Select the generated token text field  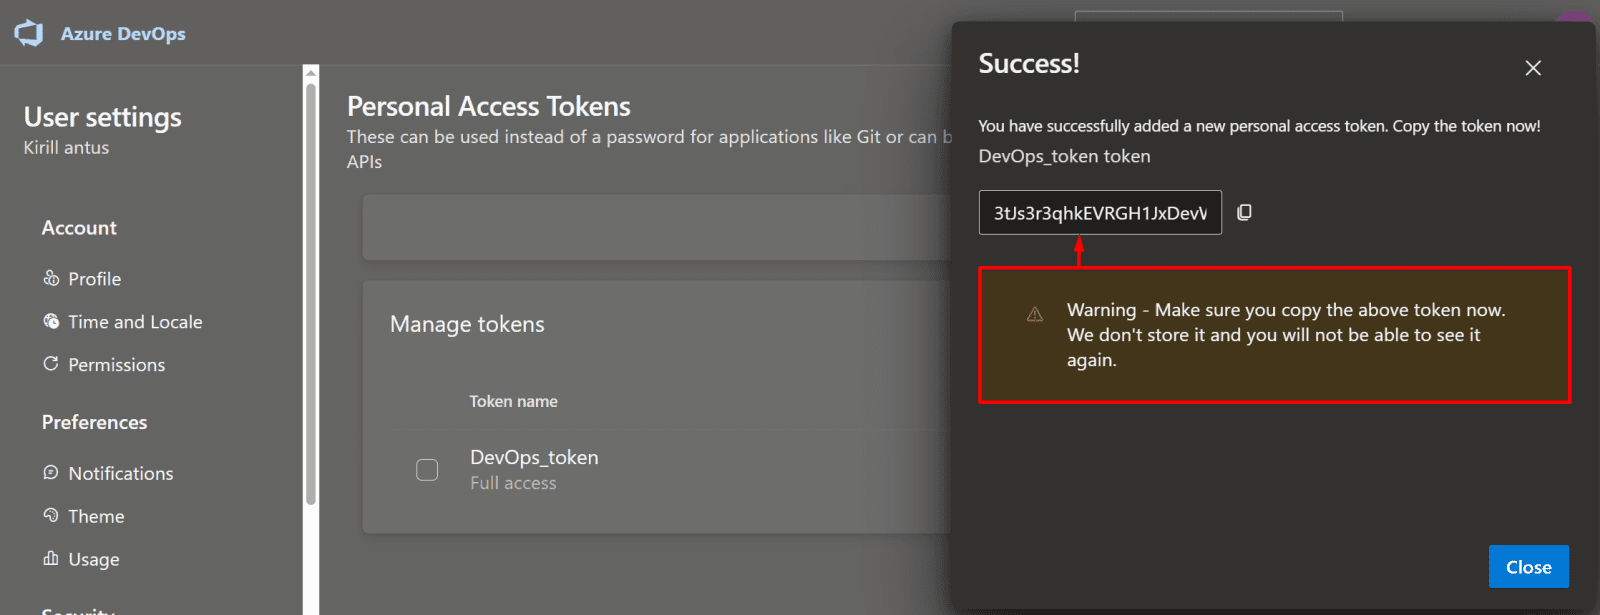pyautogui.click(x=1099, y=213)
